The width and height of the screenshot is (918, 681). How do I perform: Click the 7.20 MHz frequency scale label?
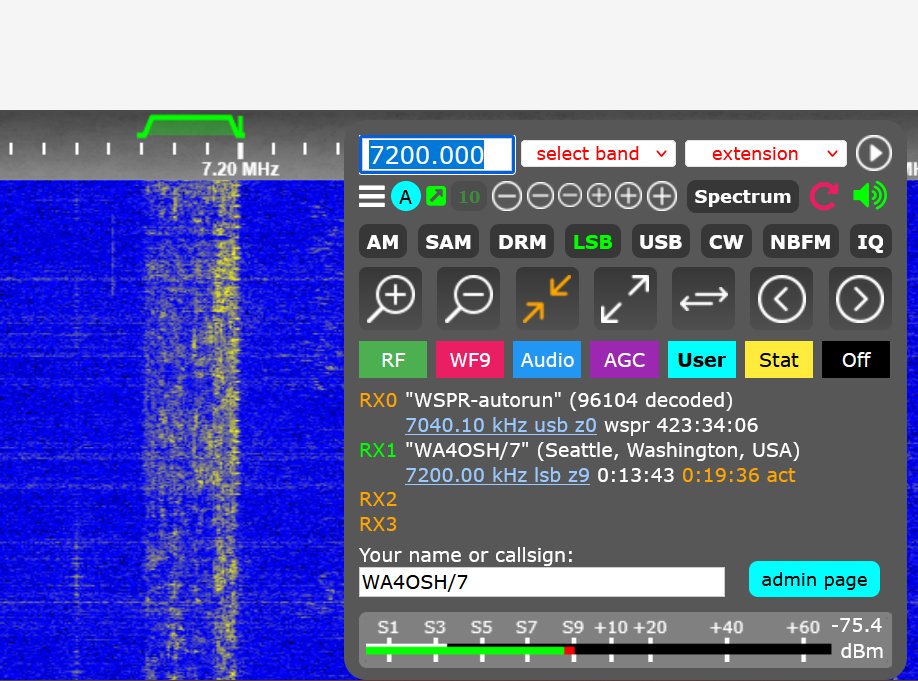(x=240, y=169)
